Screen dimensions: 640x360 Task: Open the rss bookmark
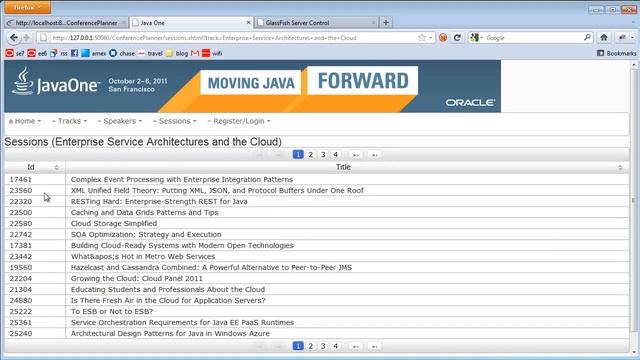[59, 53]
